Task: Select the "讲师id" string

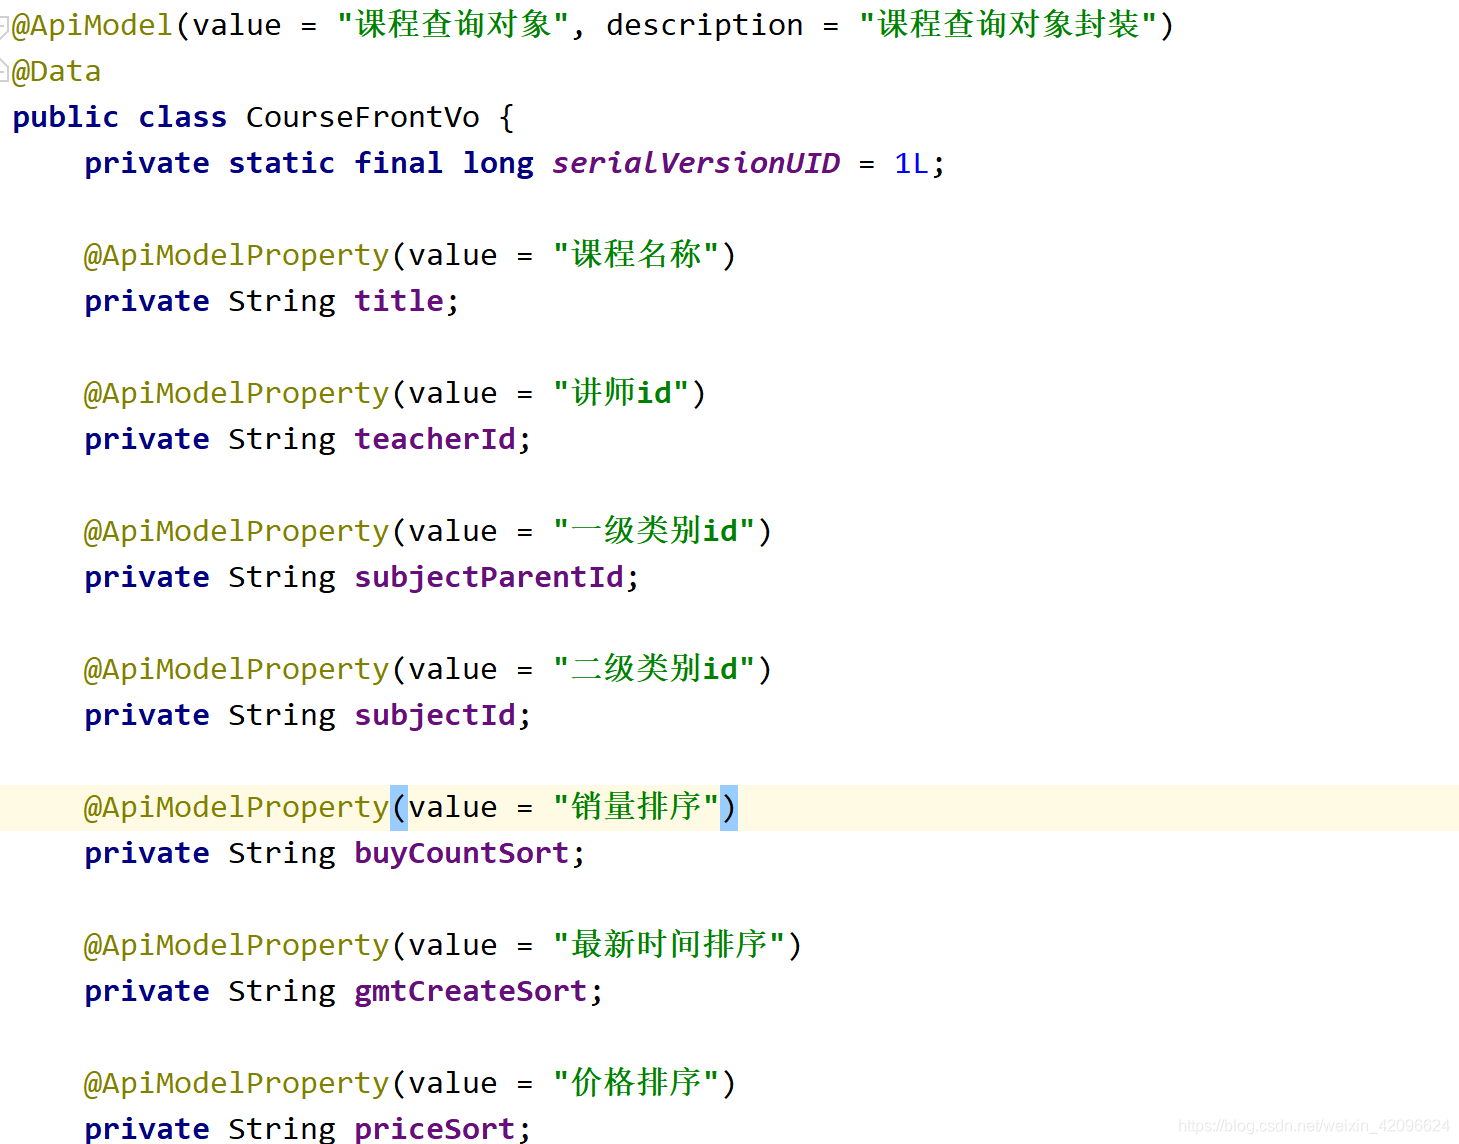Action: click(x=621, y=393)
